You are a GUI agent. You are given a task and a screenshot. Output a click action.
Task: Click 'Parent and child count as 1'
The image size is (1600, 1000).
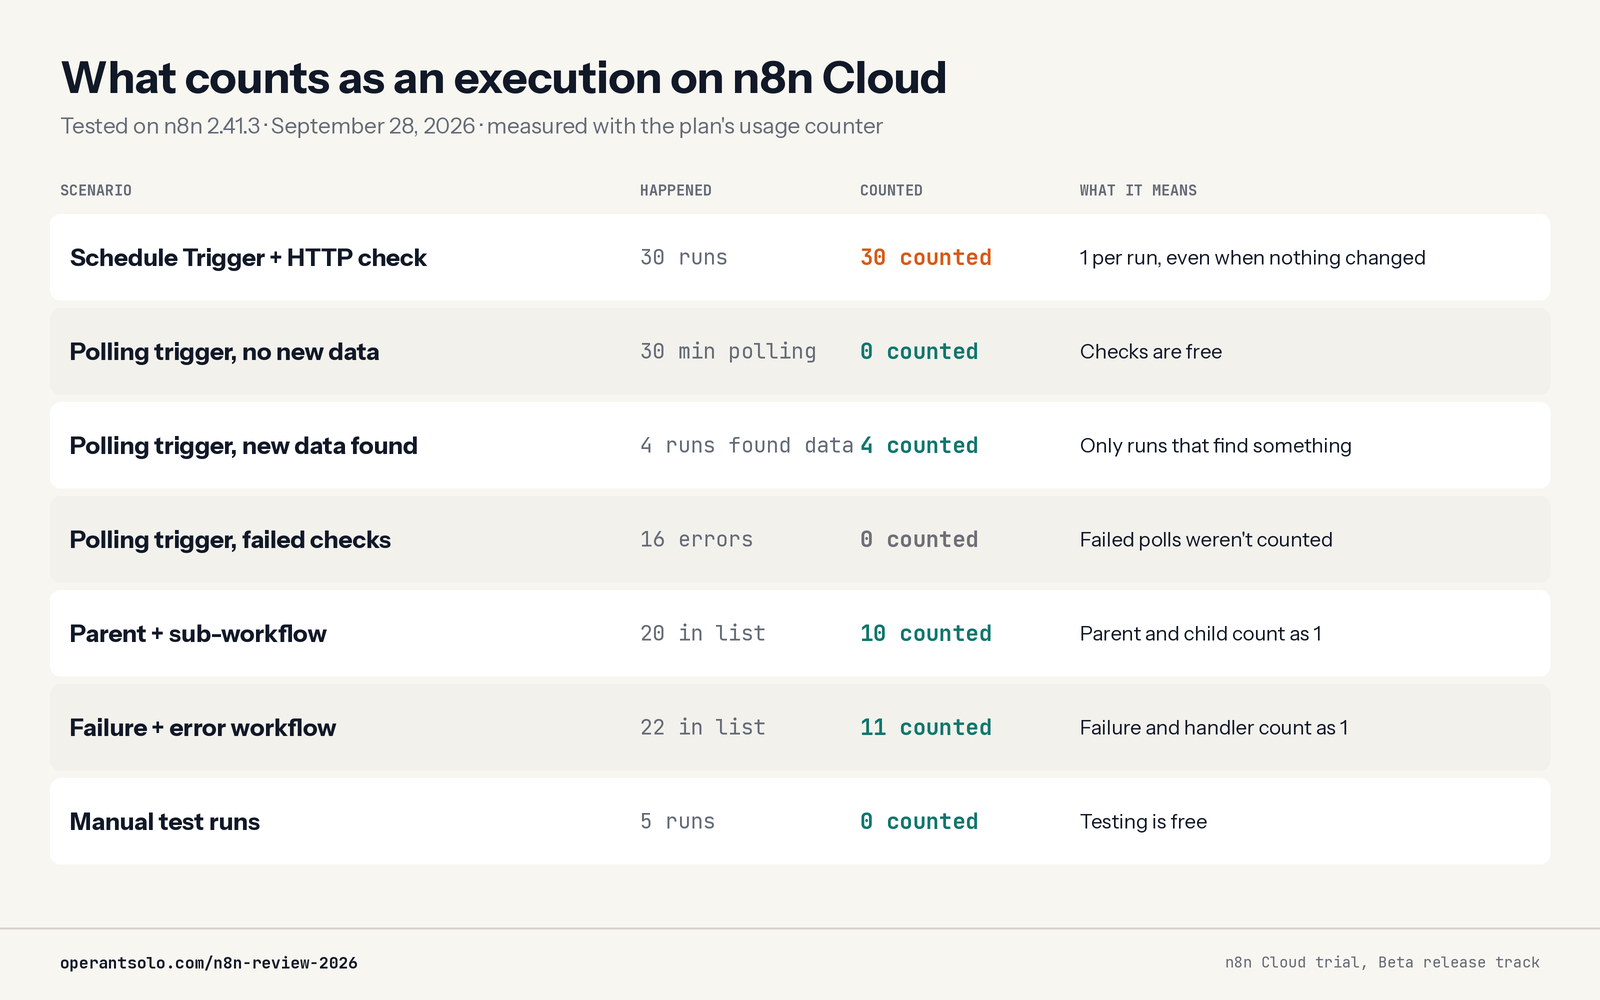pos(1201,634)
